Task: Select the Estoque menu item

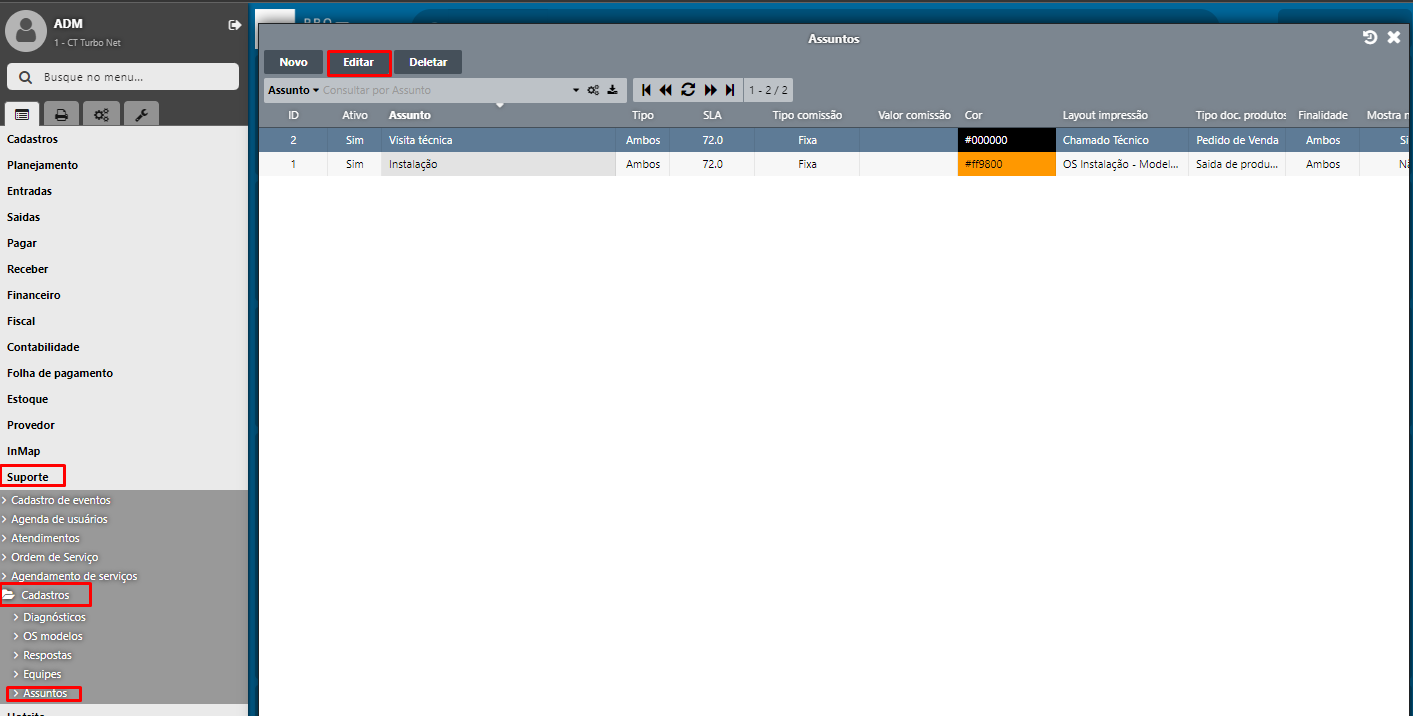Action: point(28,399)
